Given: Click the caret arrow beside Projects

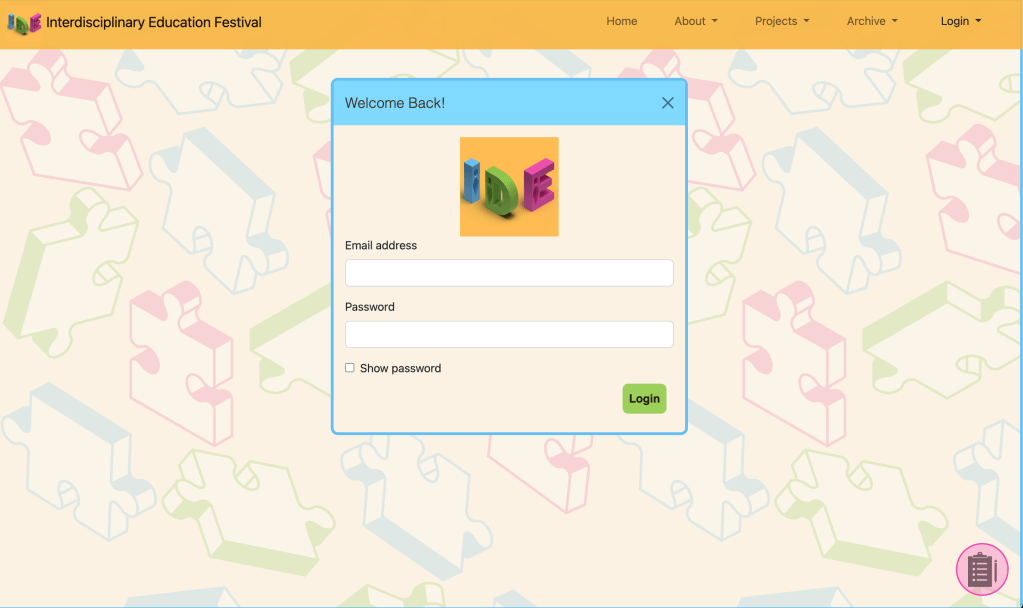Looking at the screenshot, I should 806,21.
